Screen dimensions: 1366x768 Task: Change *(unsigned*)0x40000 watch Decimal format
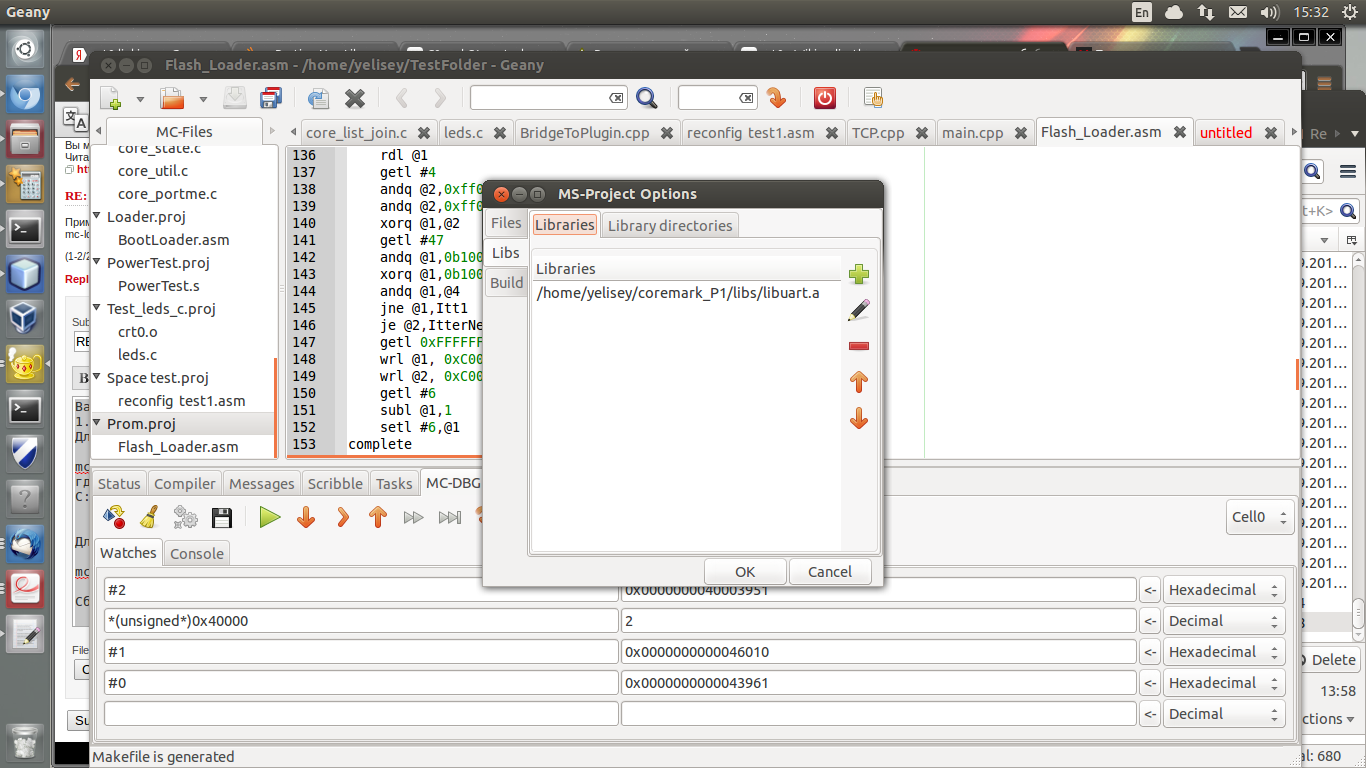(x=1224, y=621)
